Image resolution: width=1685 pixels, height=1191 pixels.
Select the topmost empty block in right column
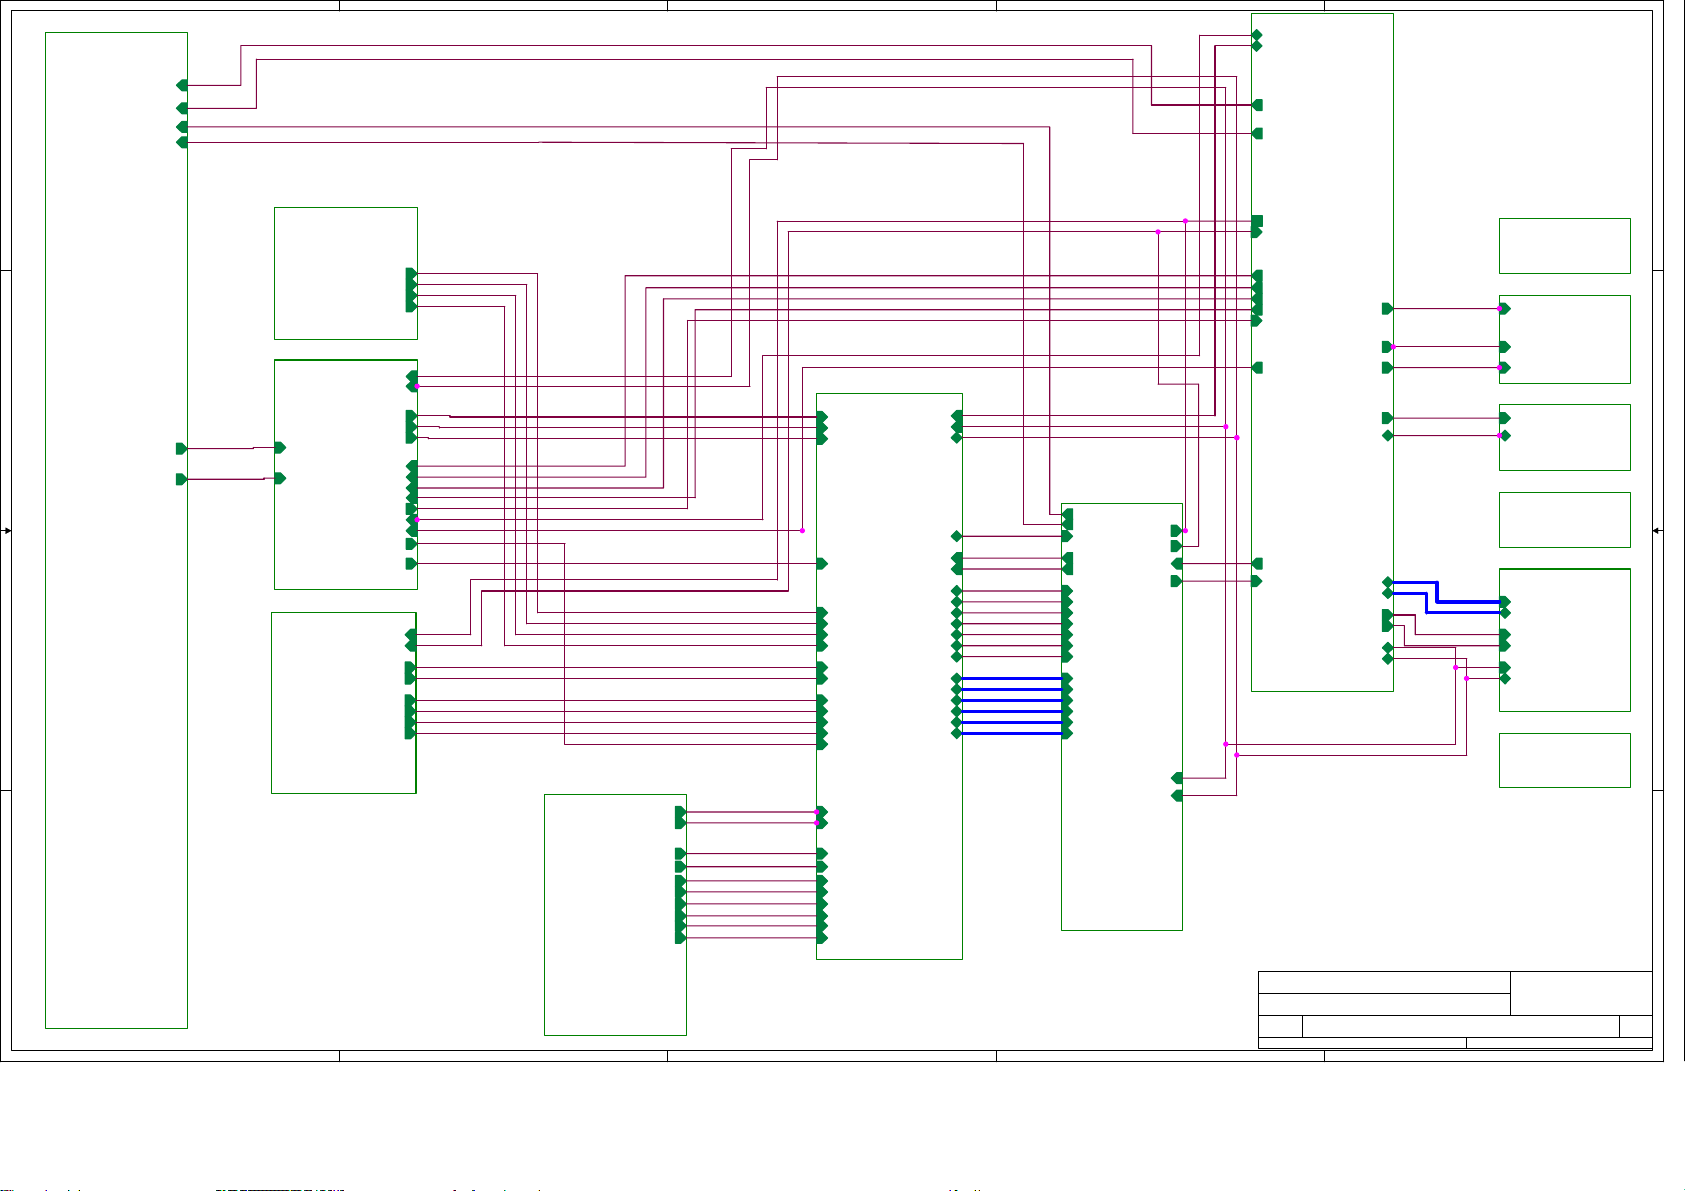click(x=1564, y=246)
